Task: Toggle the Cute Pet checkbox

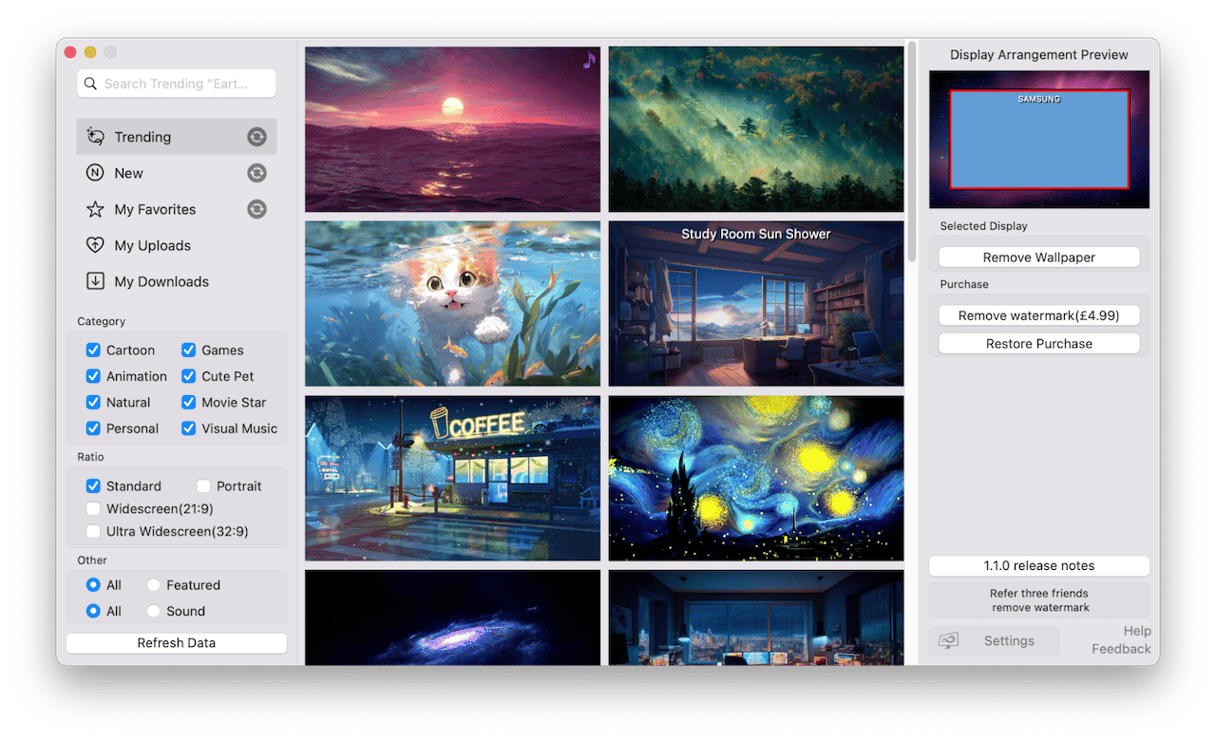Action: [188, 376]
